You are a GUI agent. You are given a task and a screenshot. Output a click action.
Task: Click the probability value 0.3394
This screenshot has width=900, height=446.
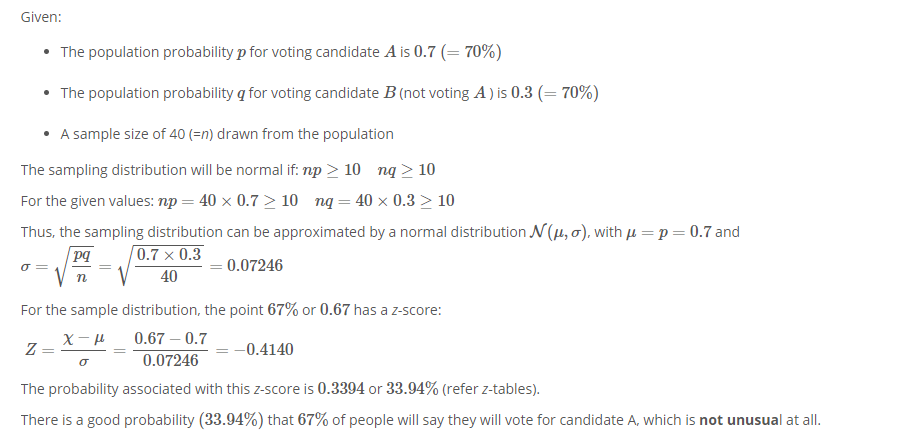[341, 389]
